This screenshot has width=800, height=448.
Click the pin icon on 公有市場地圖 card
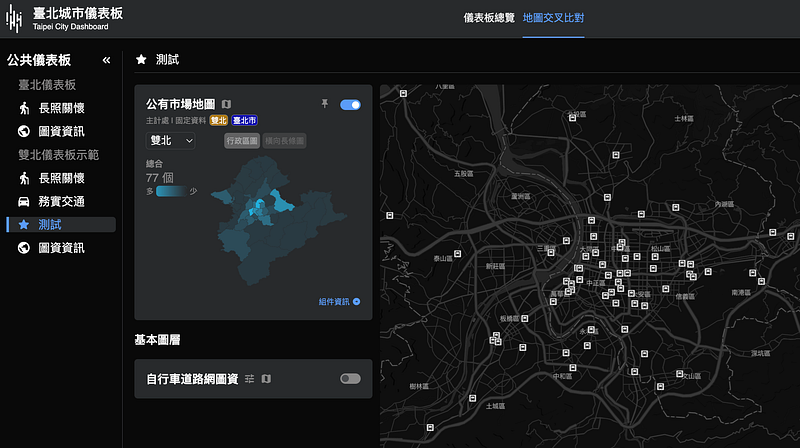324,104
